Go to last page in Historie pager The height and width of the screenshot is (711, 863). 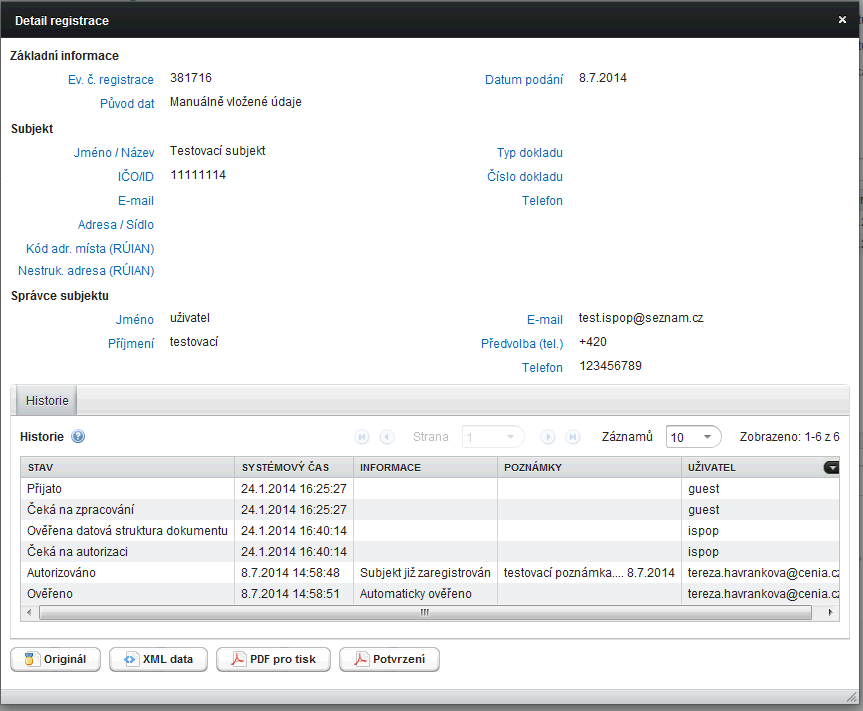pos(573,437)
